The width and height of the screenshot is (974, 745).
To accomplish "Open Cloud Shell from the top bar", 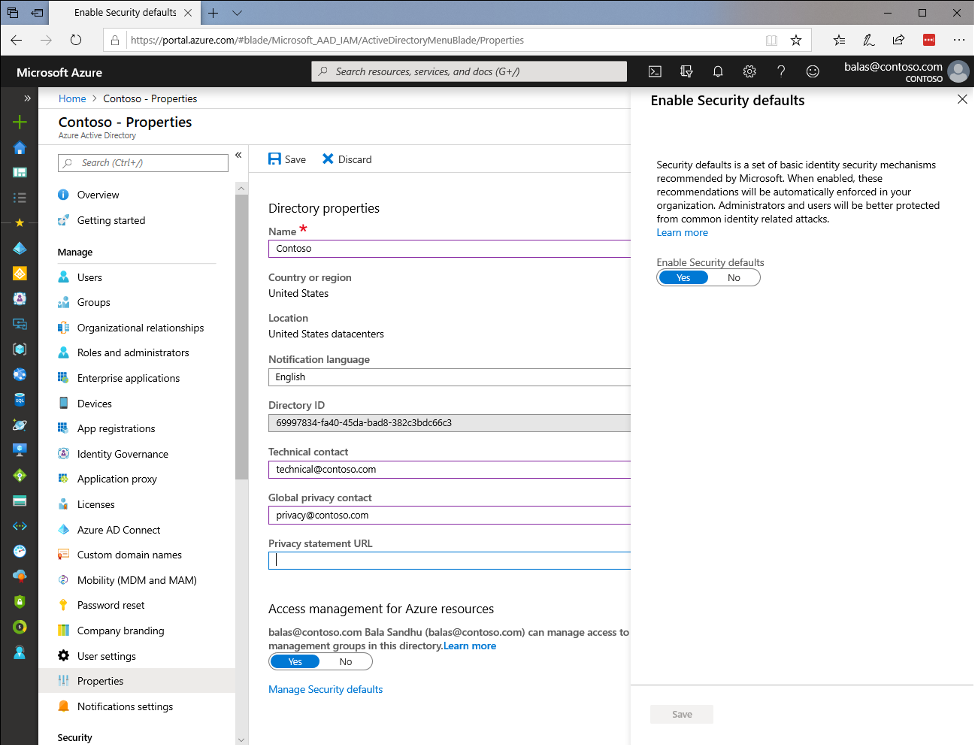I will 655,72.
